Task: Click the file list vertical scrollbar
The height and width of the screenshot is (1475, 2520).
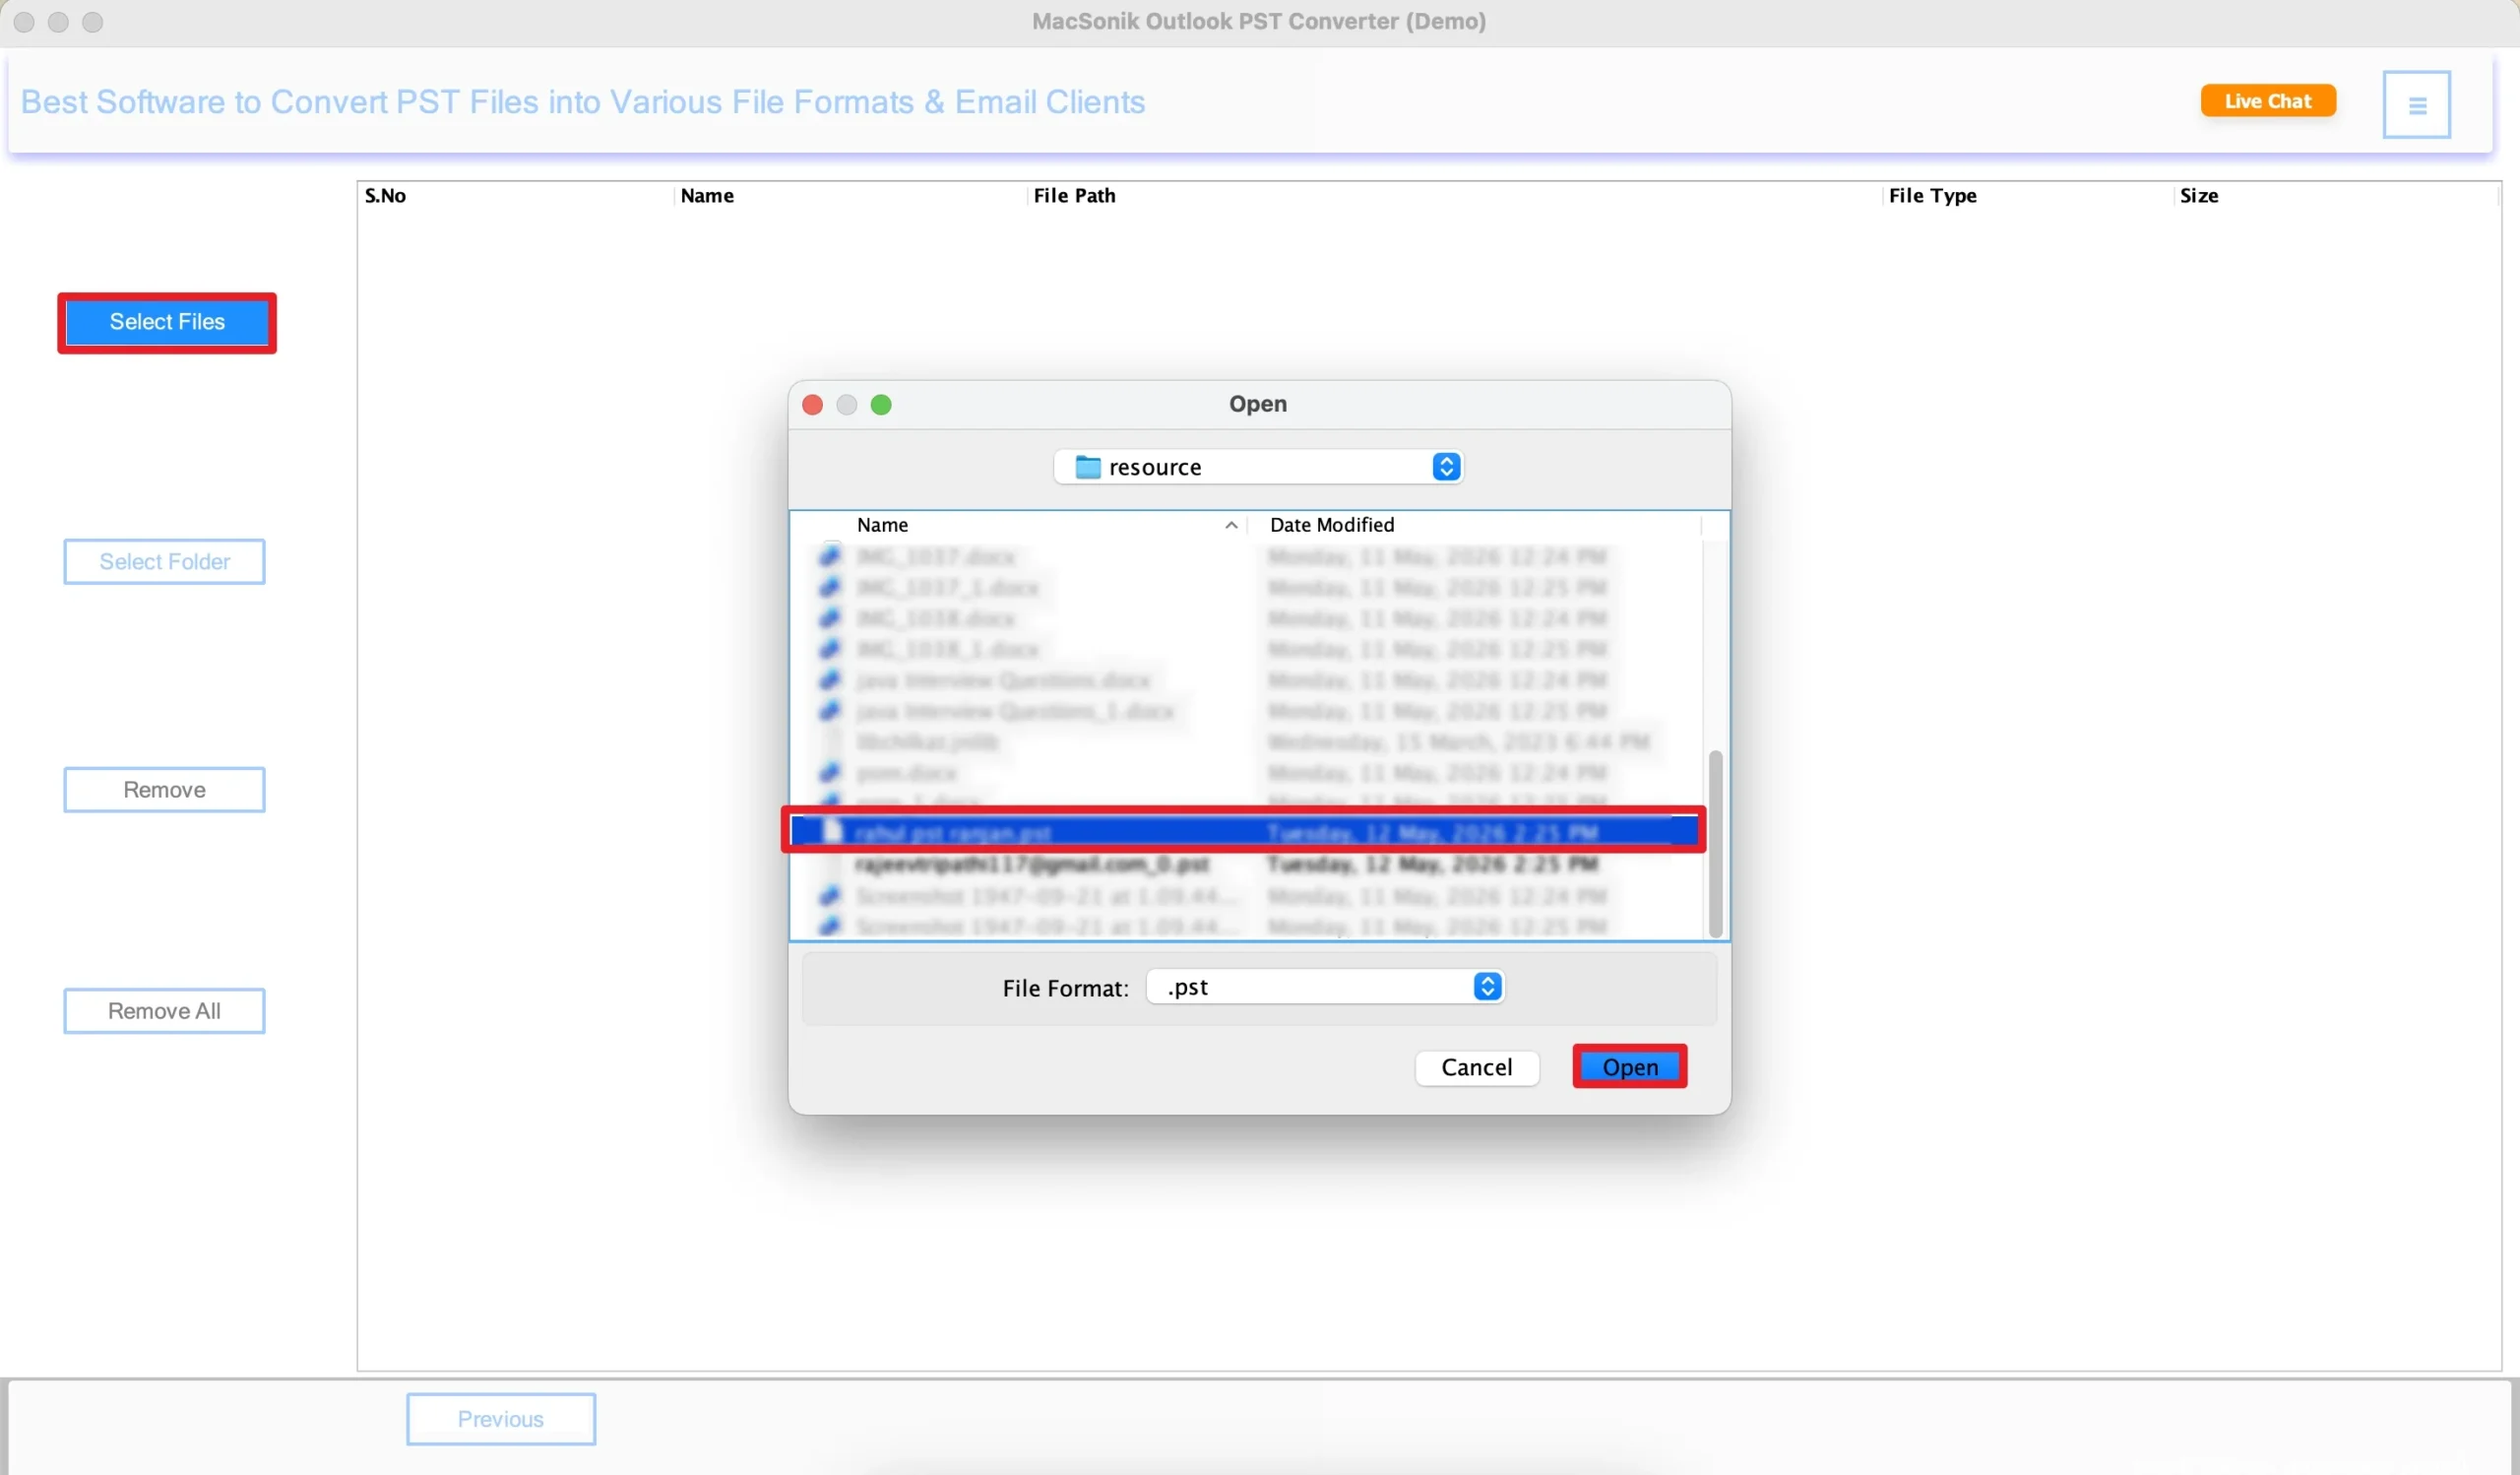Action: (x=1715, y=844)
